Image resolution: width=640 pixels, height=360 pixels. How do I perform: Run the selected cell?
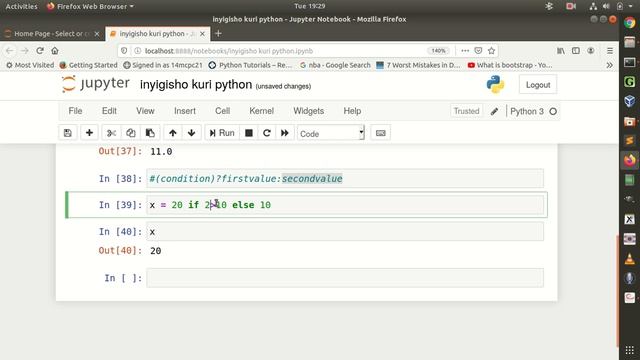[x=222, y=133]
